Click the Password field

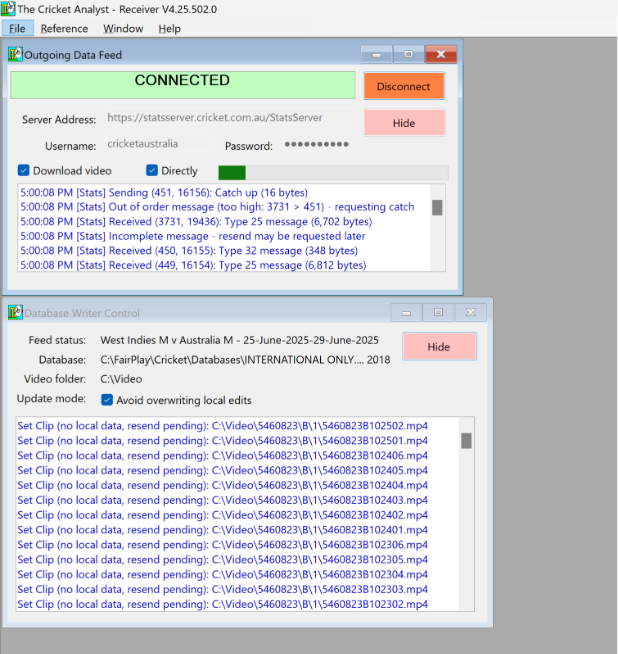[x=318, y=144]
